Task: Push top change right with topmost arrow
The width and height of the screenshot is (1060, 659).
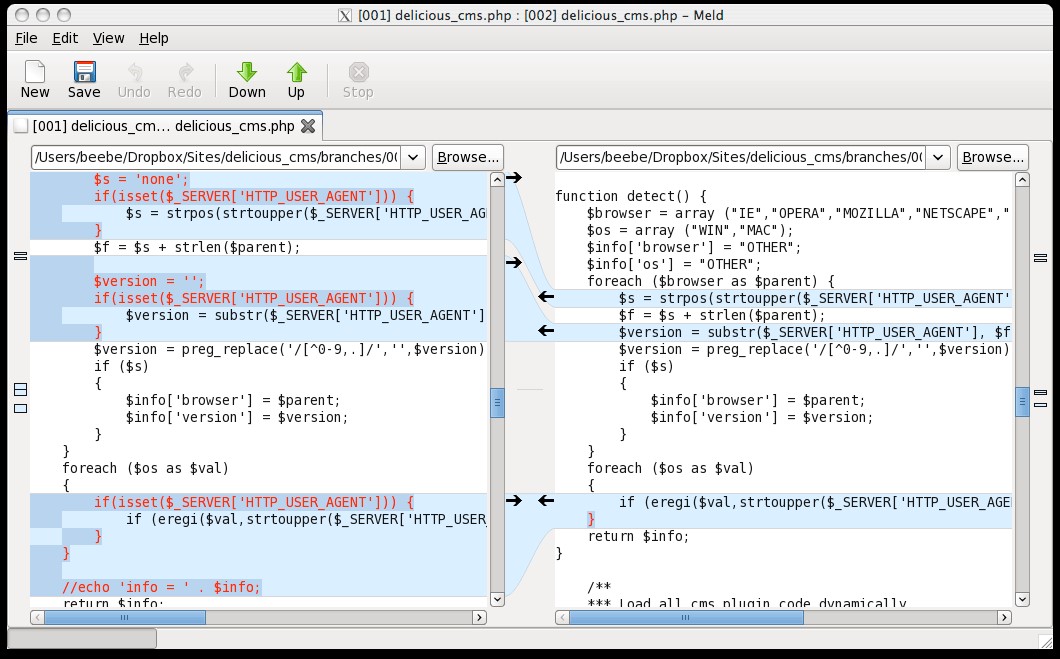Action: 514,178
